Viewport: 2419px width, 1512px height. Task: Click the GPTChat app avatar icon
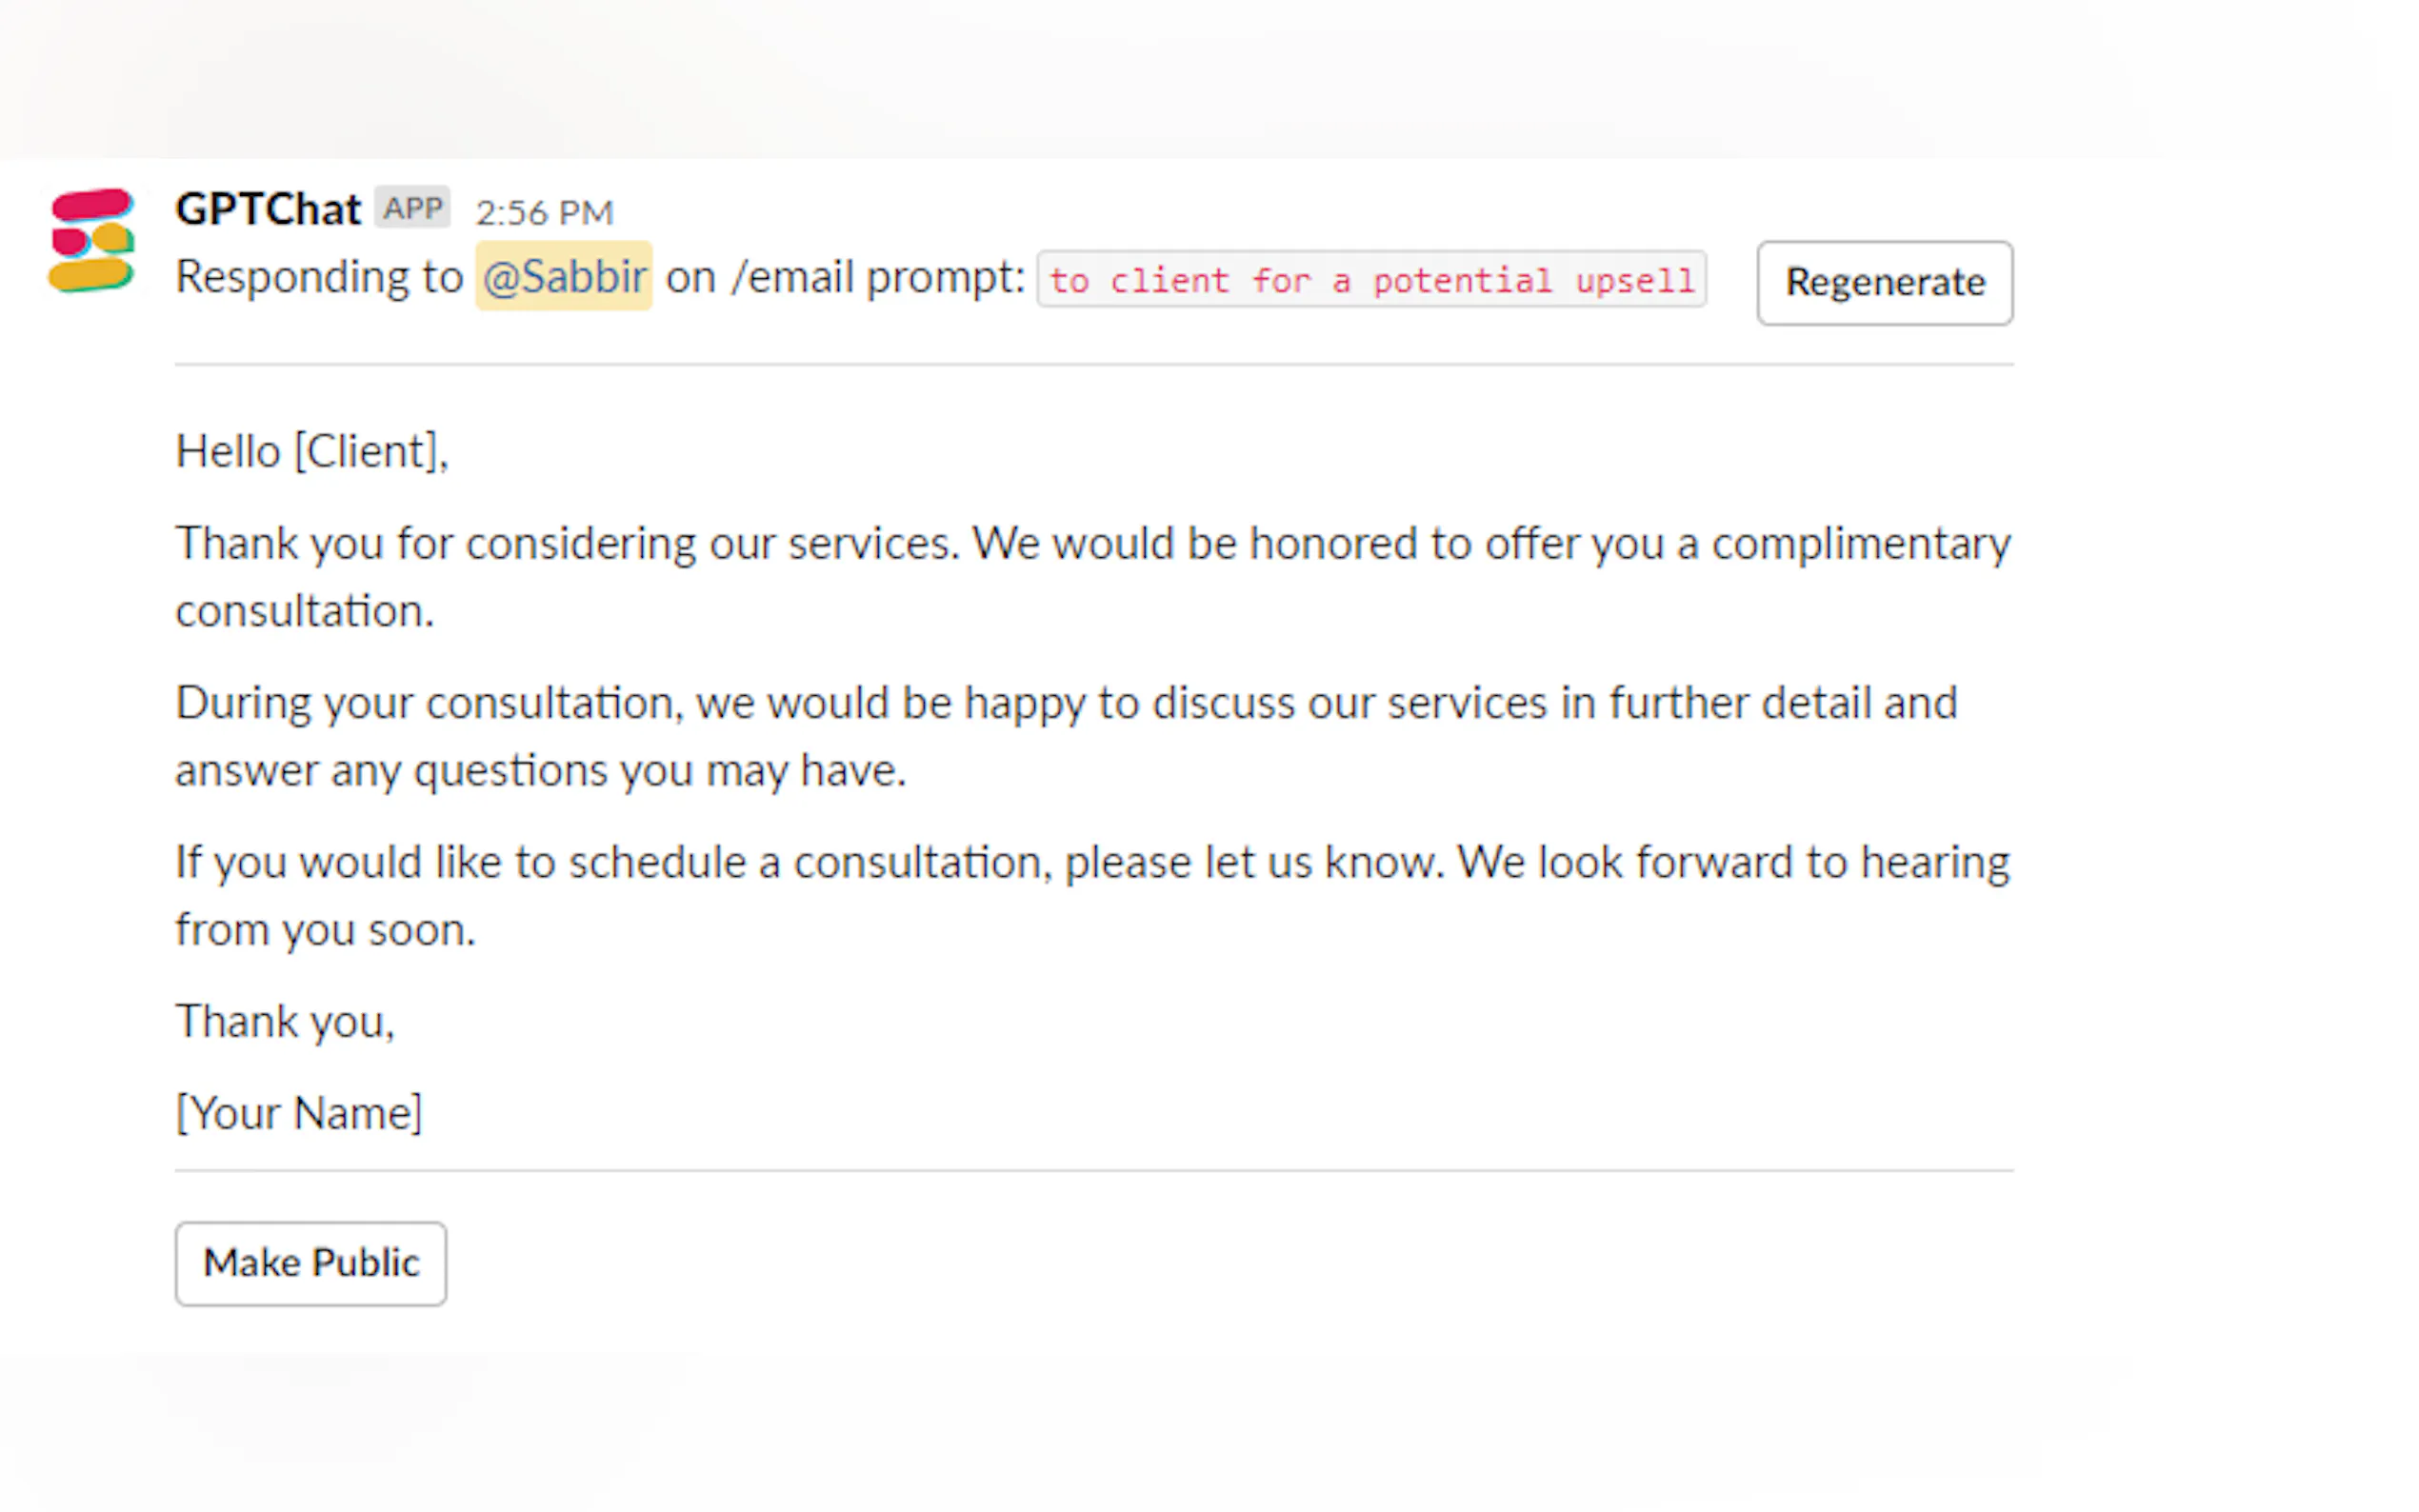[91, 240]
